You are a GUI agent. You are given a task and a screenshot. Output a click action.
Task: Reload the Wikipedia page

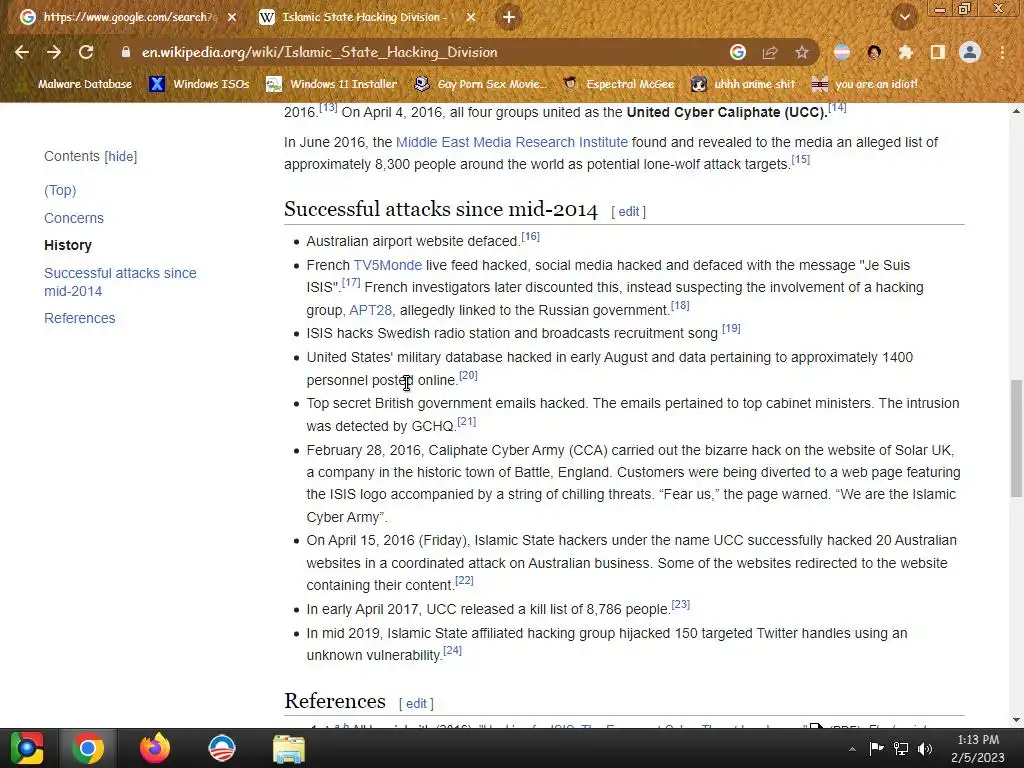point(86,52)
